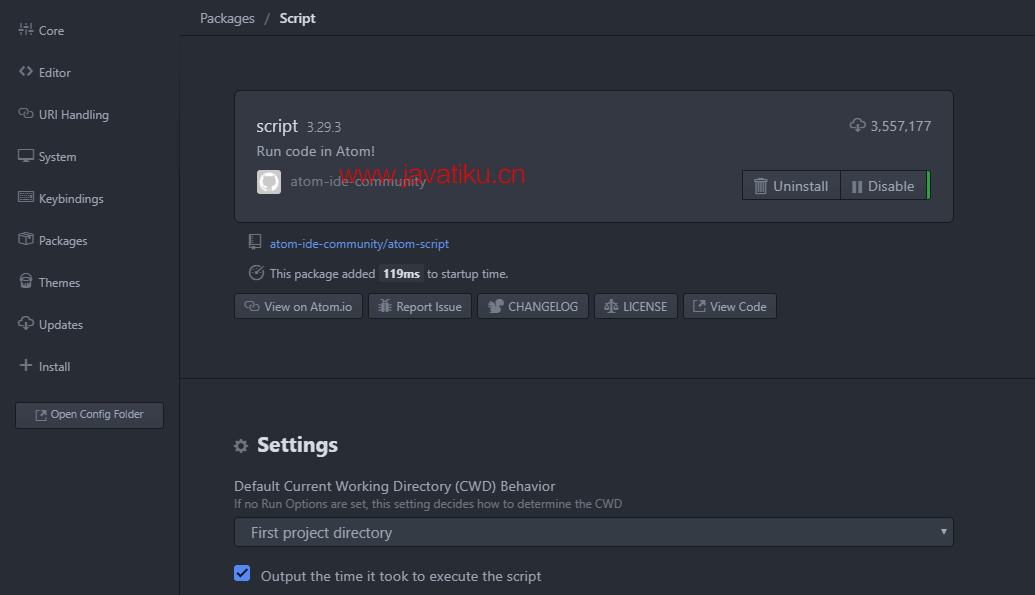Disable the script package
Image resolution: width=1035 pixels, height=595 pixels.
(883, 186)
